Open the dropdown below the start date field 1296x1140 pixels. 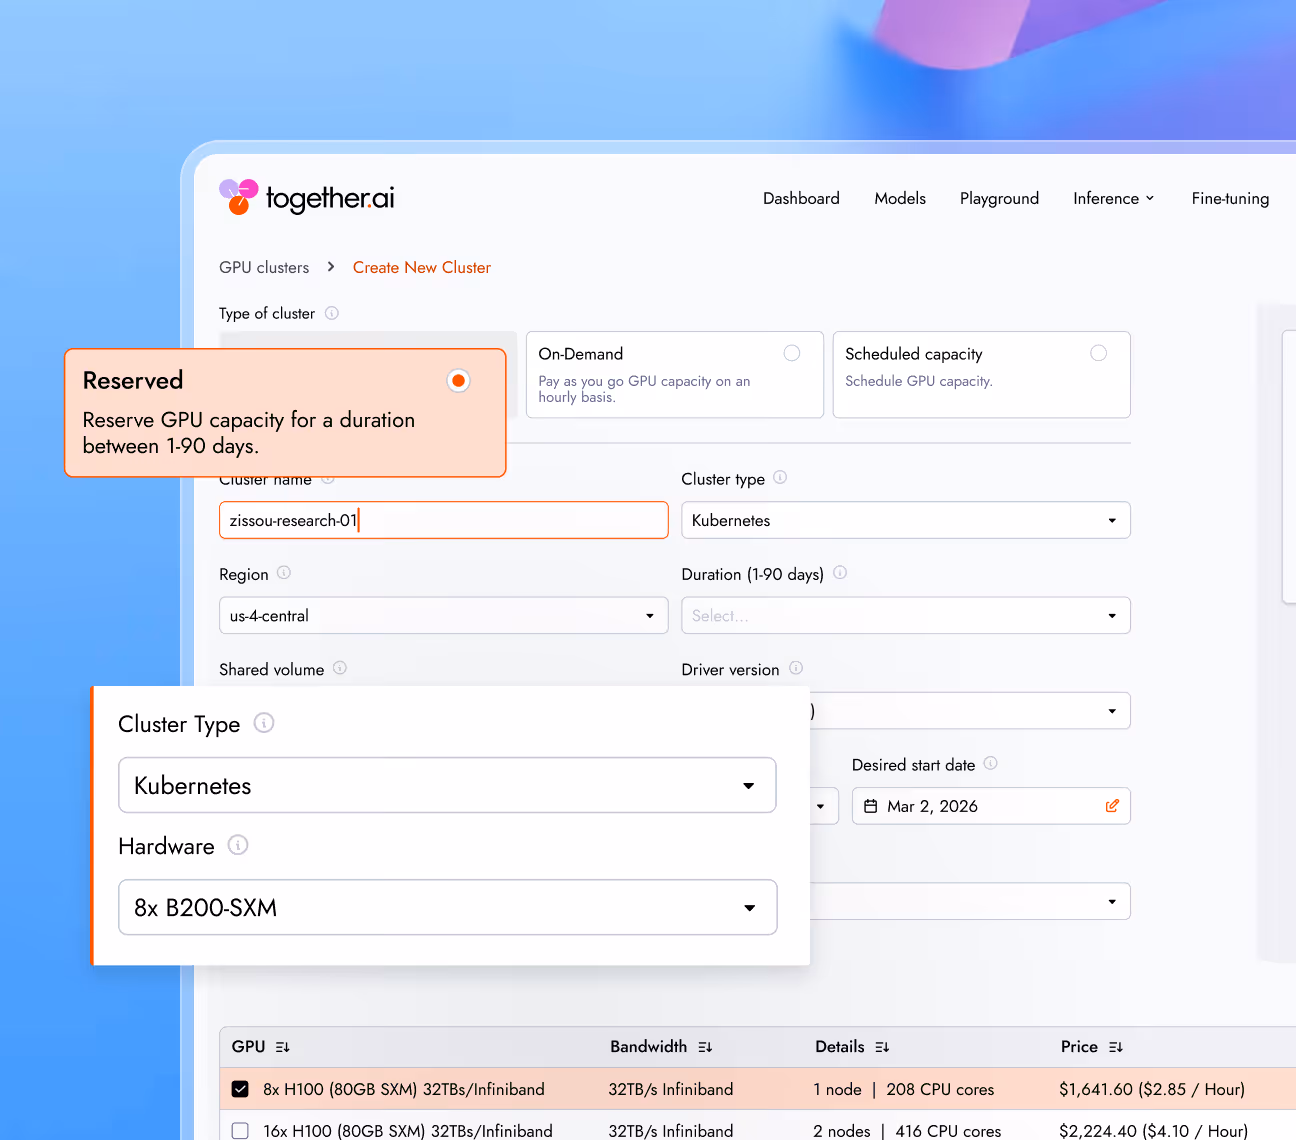coord(970,901)
